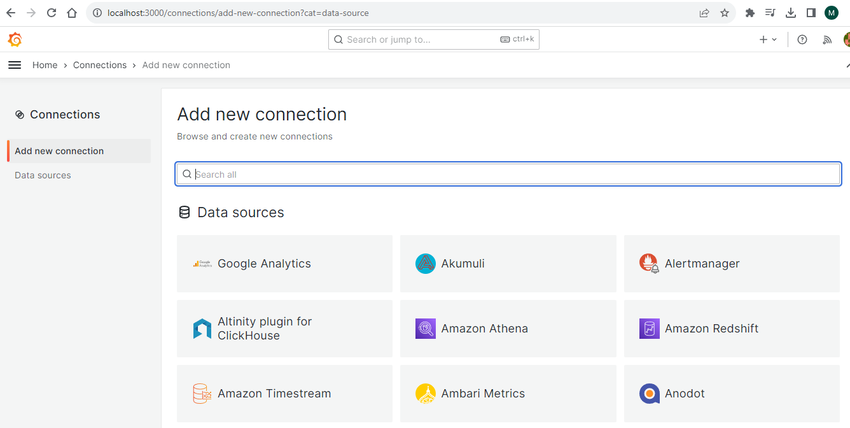
Task: Go to Connections breadcrumb
Action: pyautogui.click(x=100, y=65)
